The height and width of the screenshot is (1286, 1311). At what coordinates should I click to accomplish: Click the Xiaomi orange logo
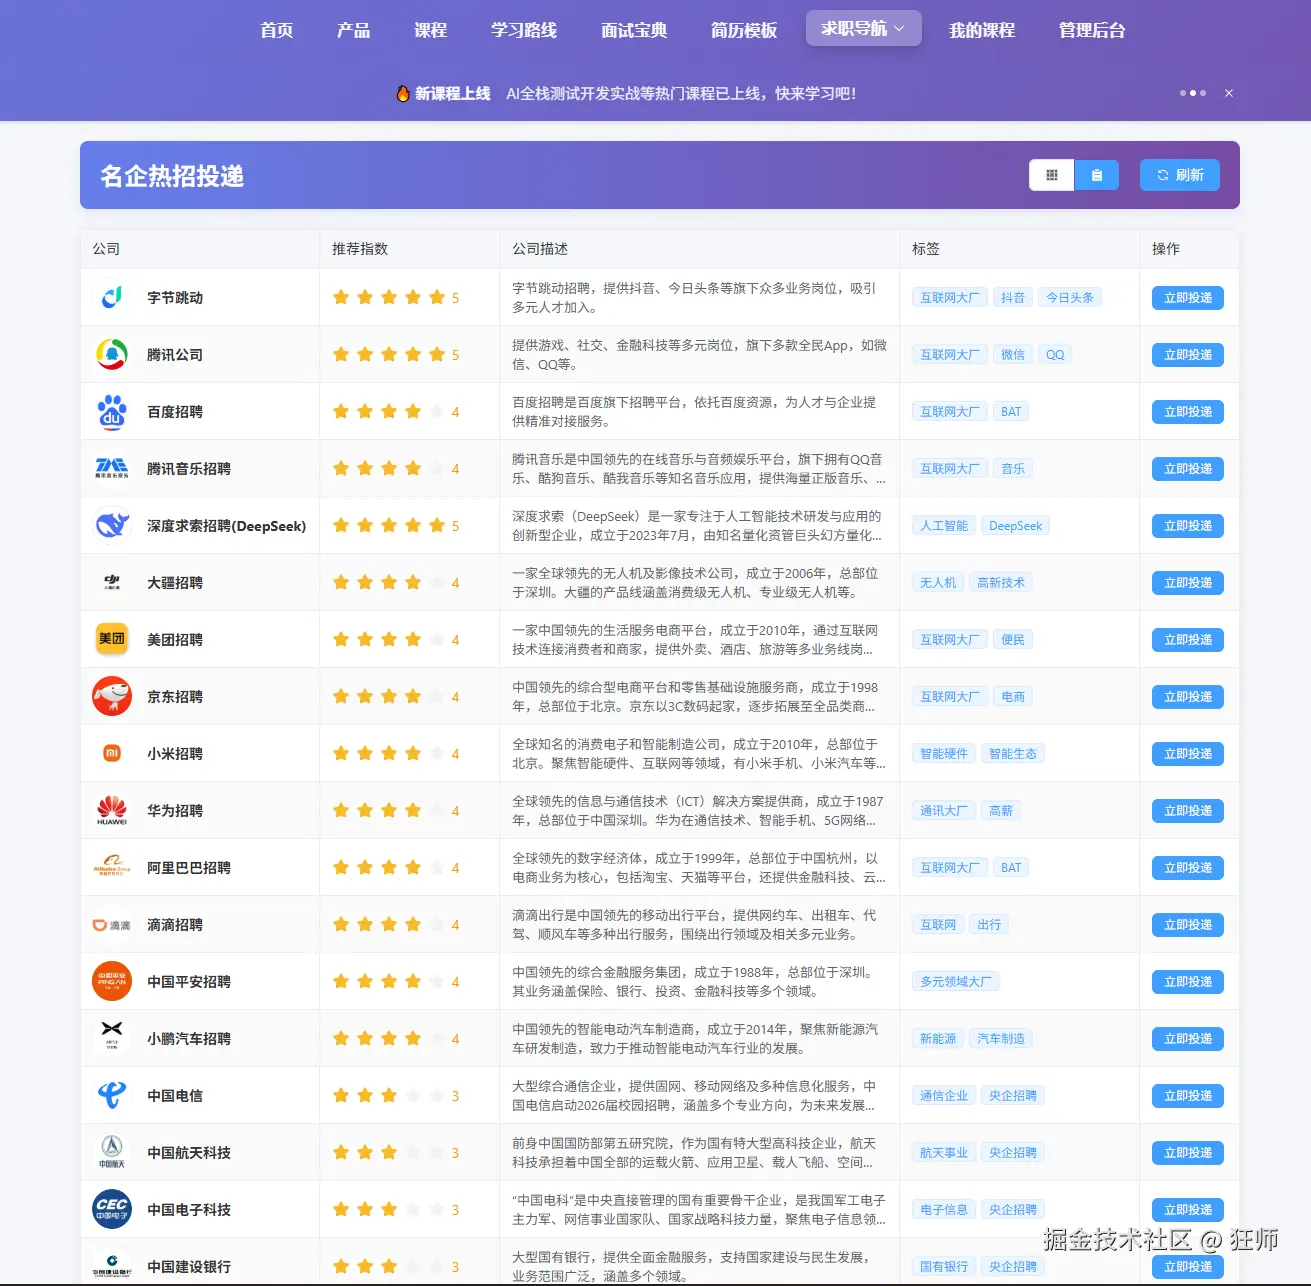point(112,753)
